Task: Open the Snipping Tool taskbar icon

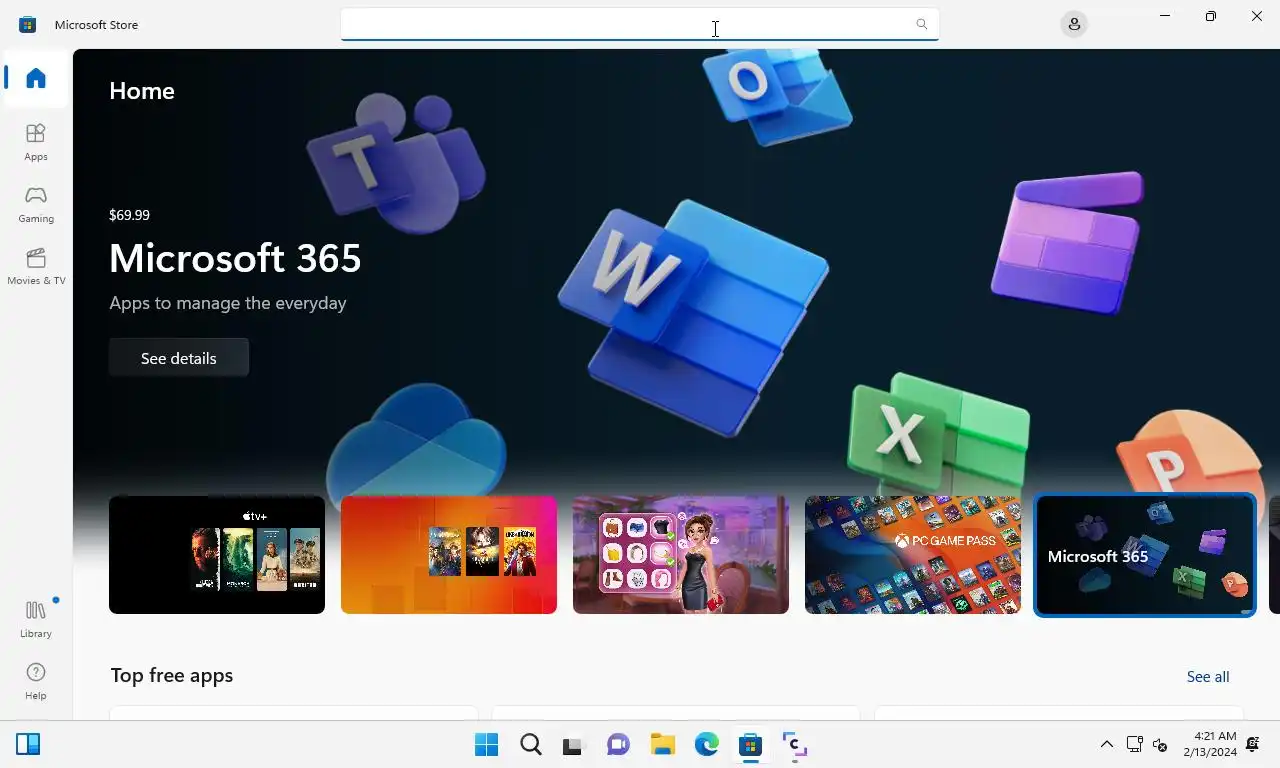Action: (x=794, y=744)
